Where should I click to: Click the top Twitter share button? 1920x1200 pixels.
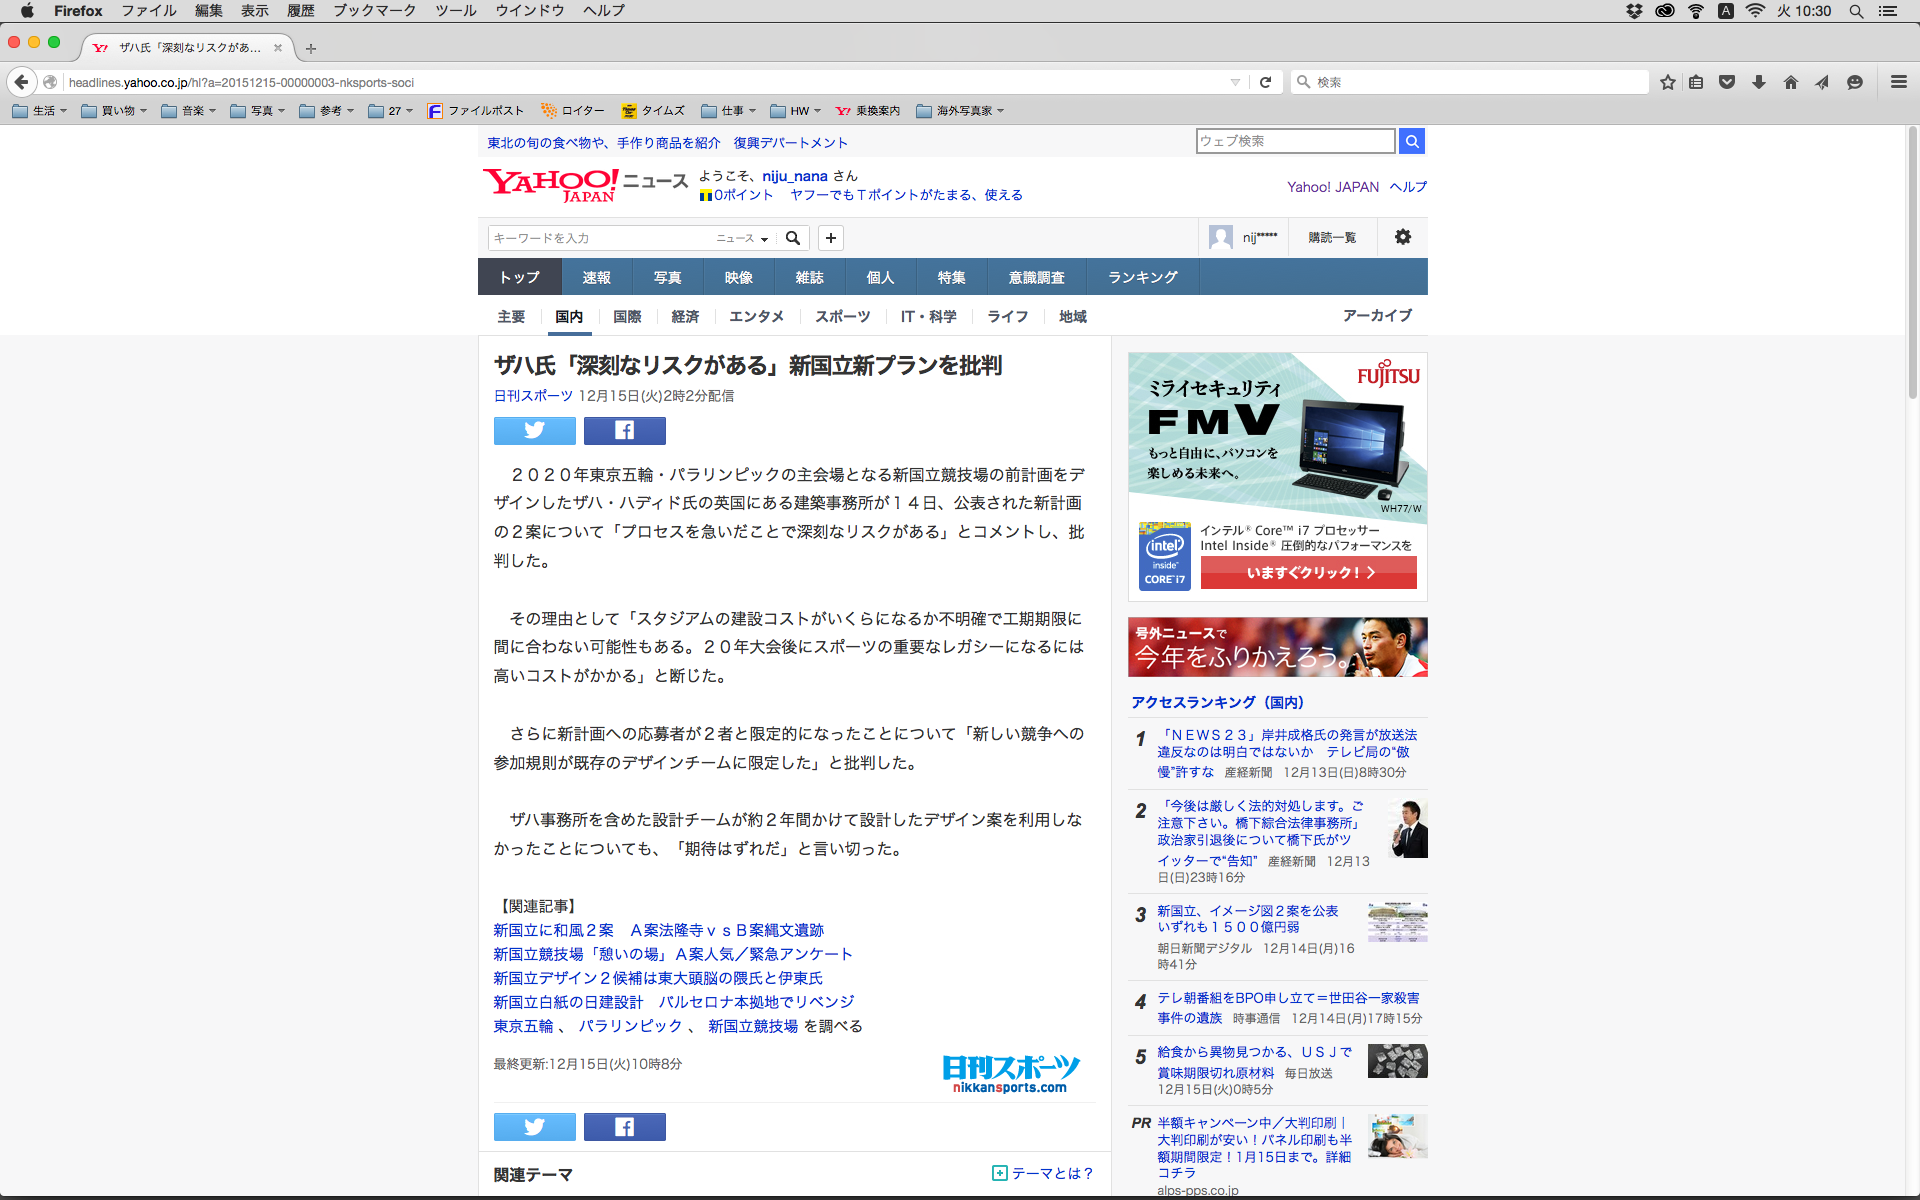(x=534, y=430)
